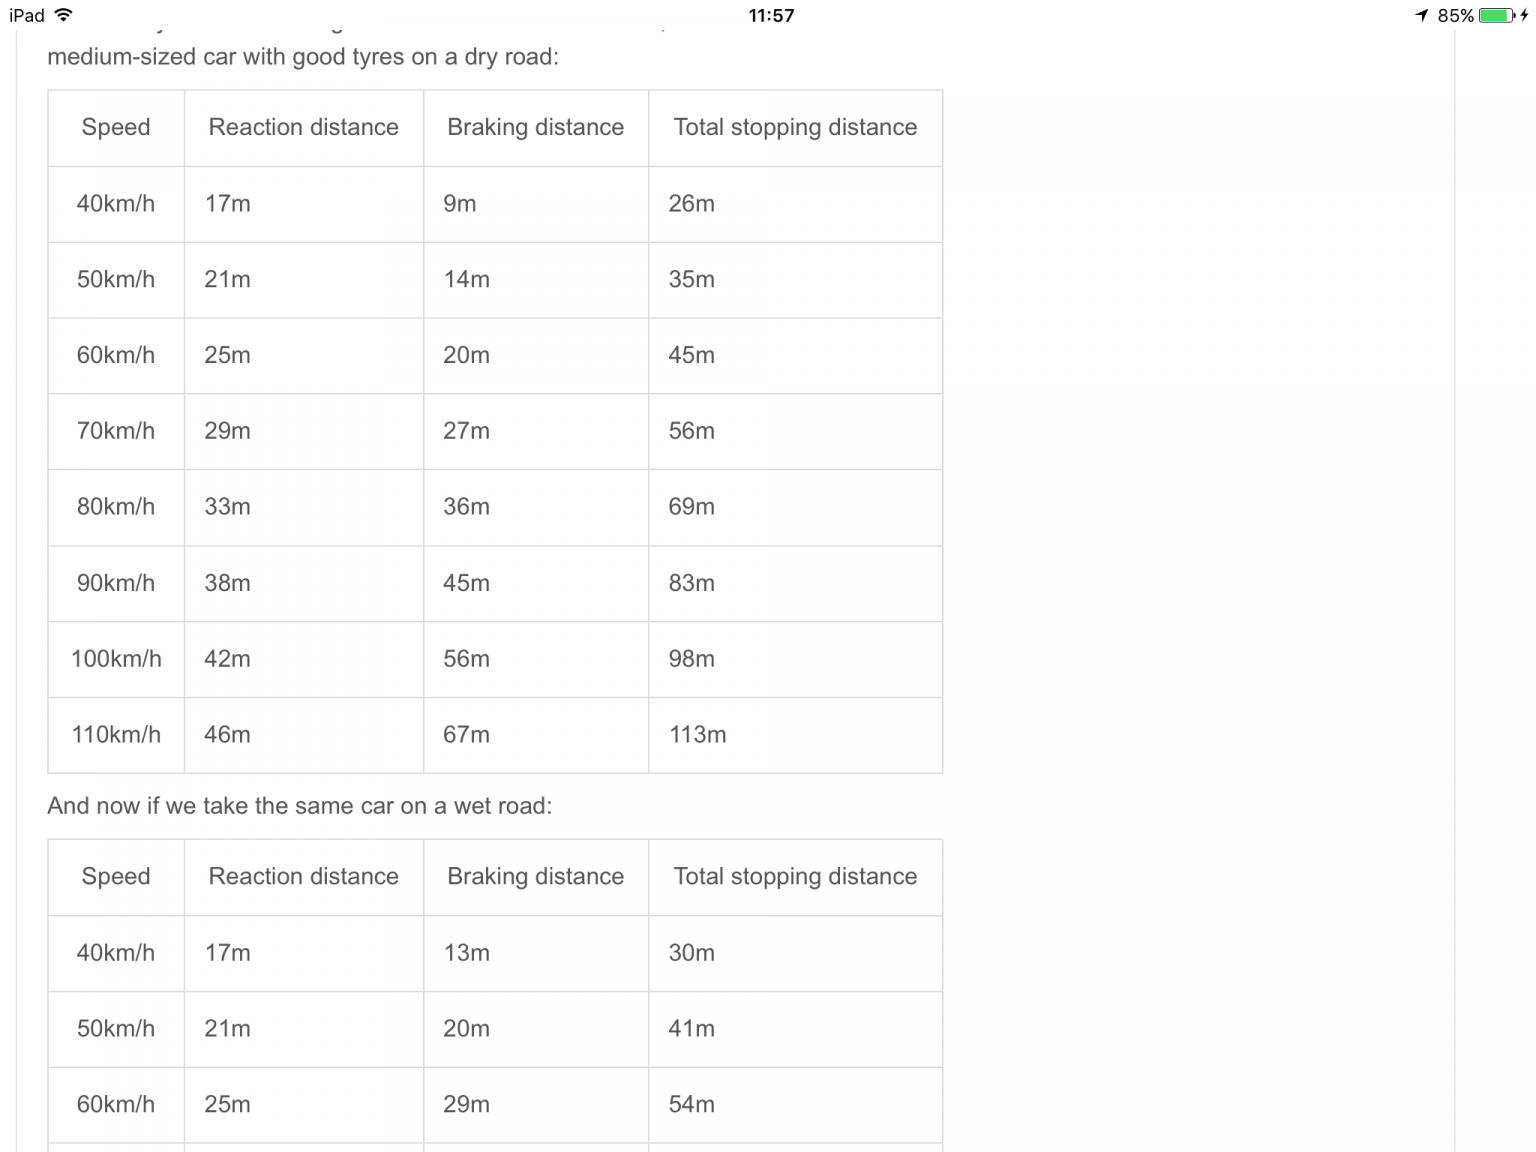This screenshot has height=1152, width=1536.
Task: Tap the location services arrow icon
Action: [1421, 15]
